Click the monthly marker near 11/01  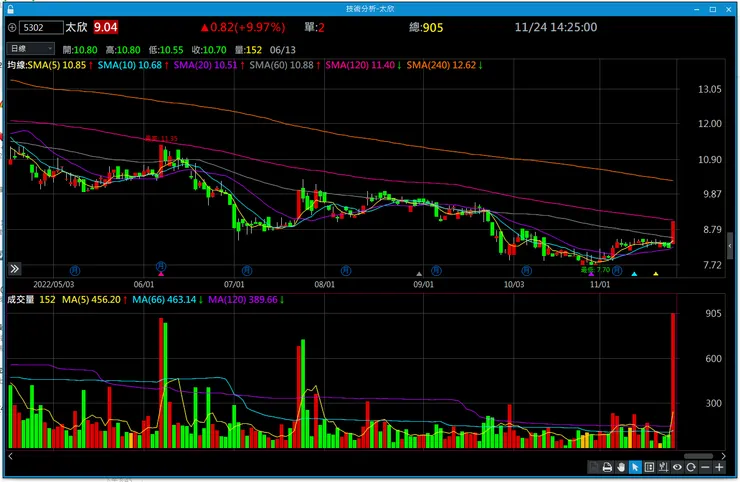pyautogui.click(x=617, y=271)
